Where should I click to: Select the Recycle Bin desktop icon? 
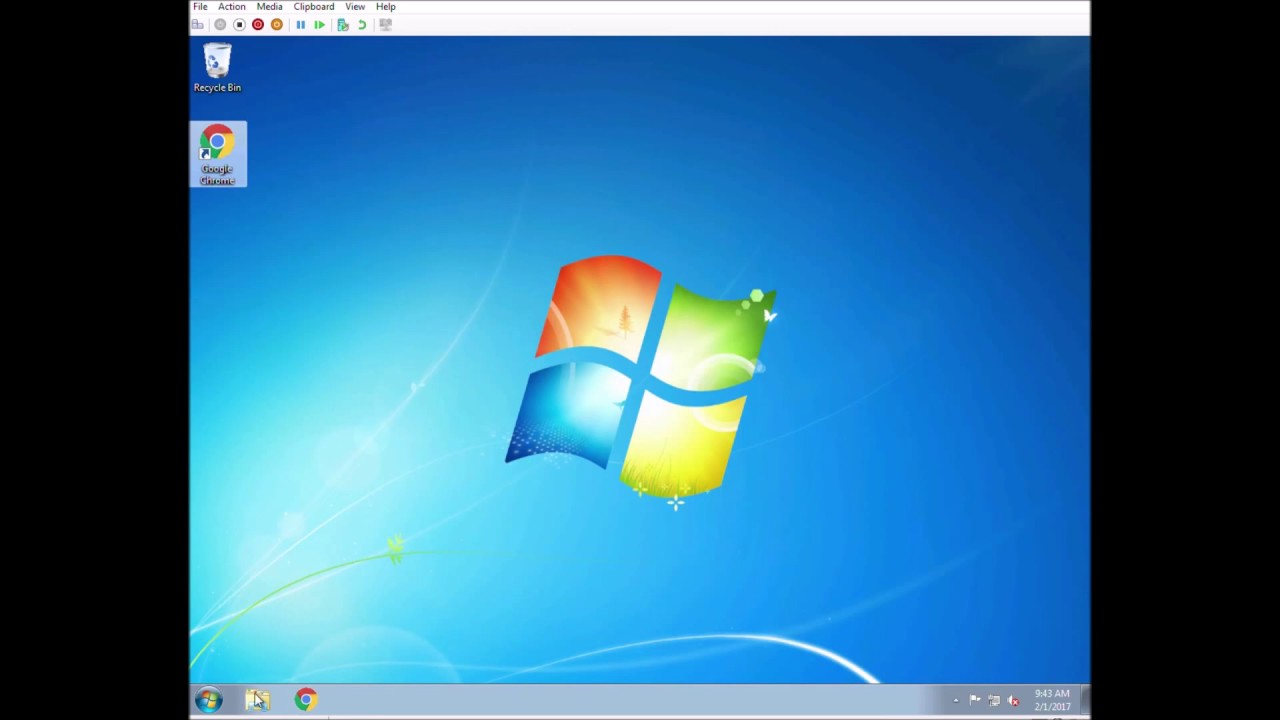[217, 68]
